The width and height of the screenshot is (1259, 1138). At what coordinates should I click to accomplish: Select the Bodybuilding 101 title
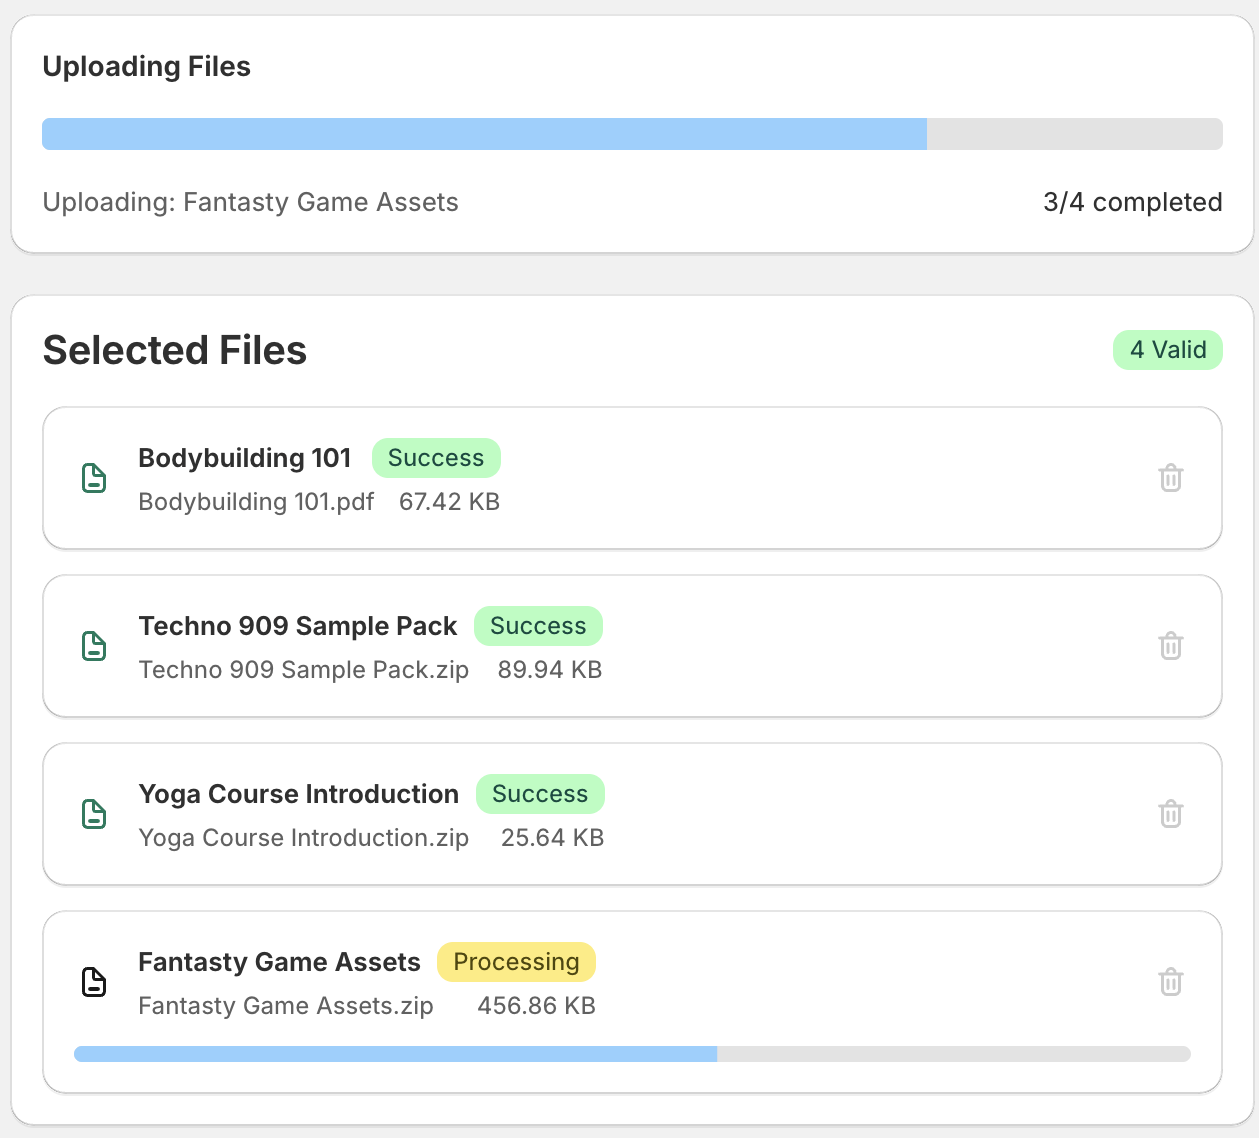click(x=245, y=458)
